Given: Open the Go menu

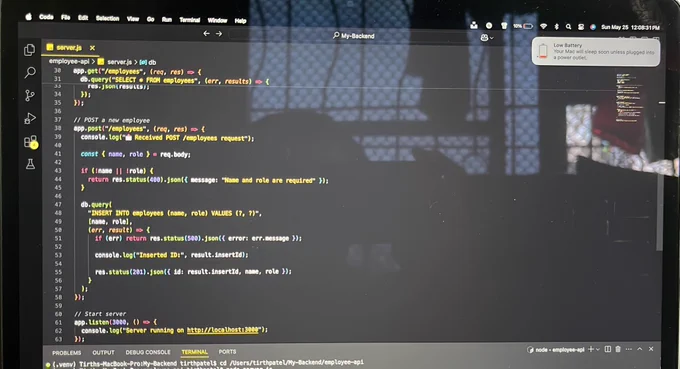Looking at the screenshot, I should [x=150, y=19].
